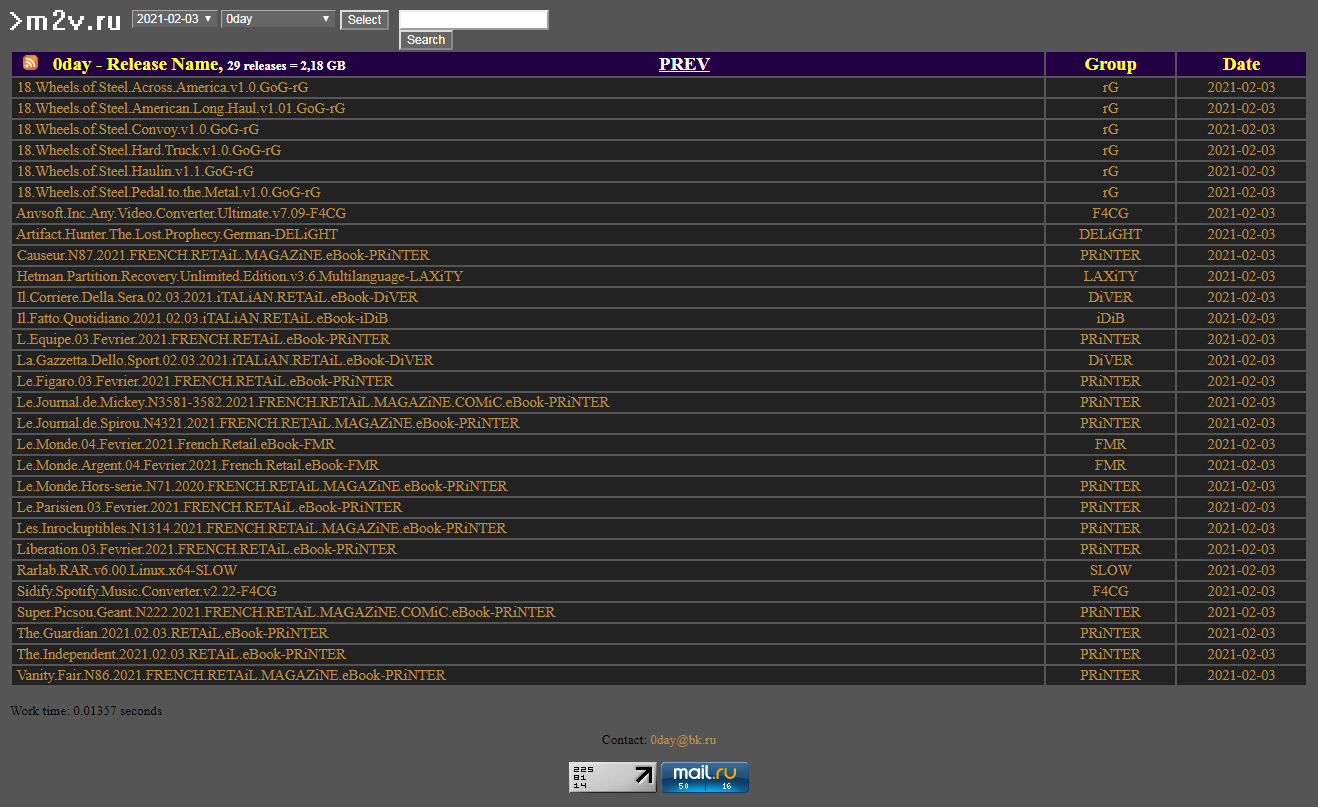Screen dimensions: 1318x807
Task: Open The.Guardian.2021.02.03.RETAiL.eBook-PRiNTER release
Action: 173,633
